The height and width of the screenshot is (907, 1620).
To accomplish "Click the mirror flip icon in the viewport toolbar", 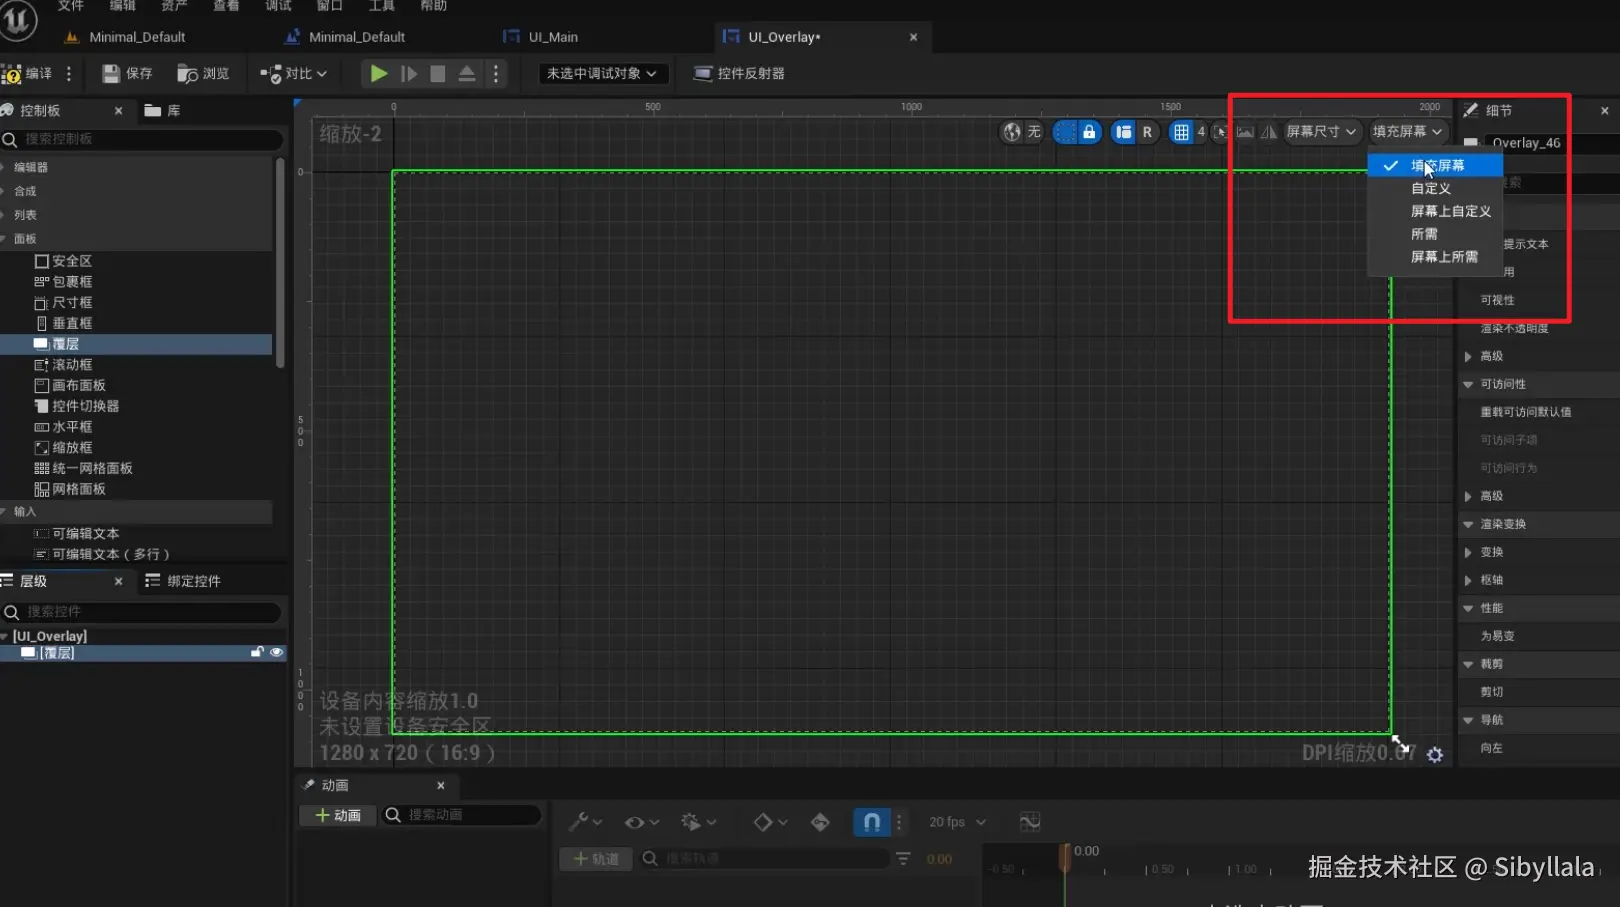I will click(1269, 132).
